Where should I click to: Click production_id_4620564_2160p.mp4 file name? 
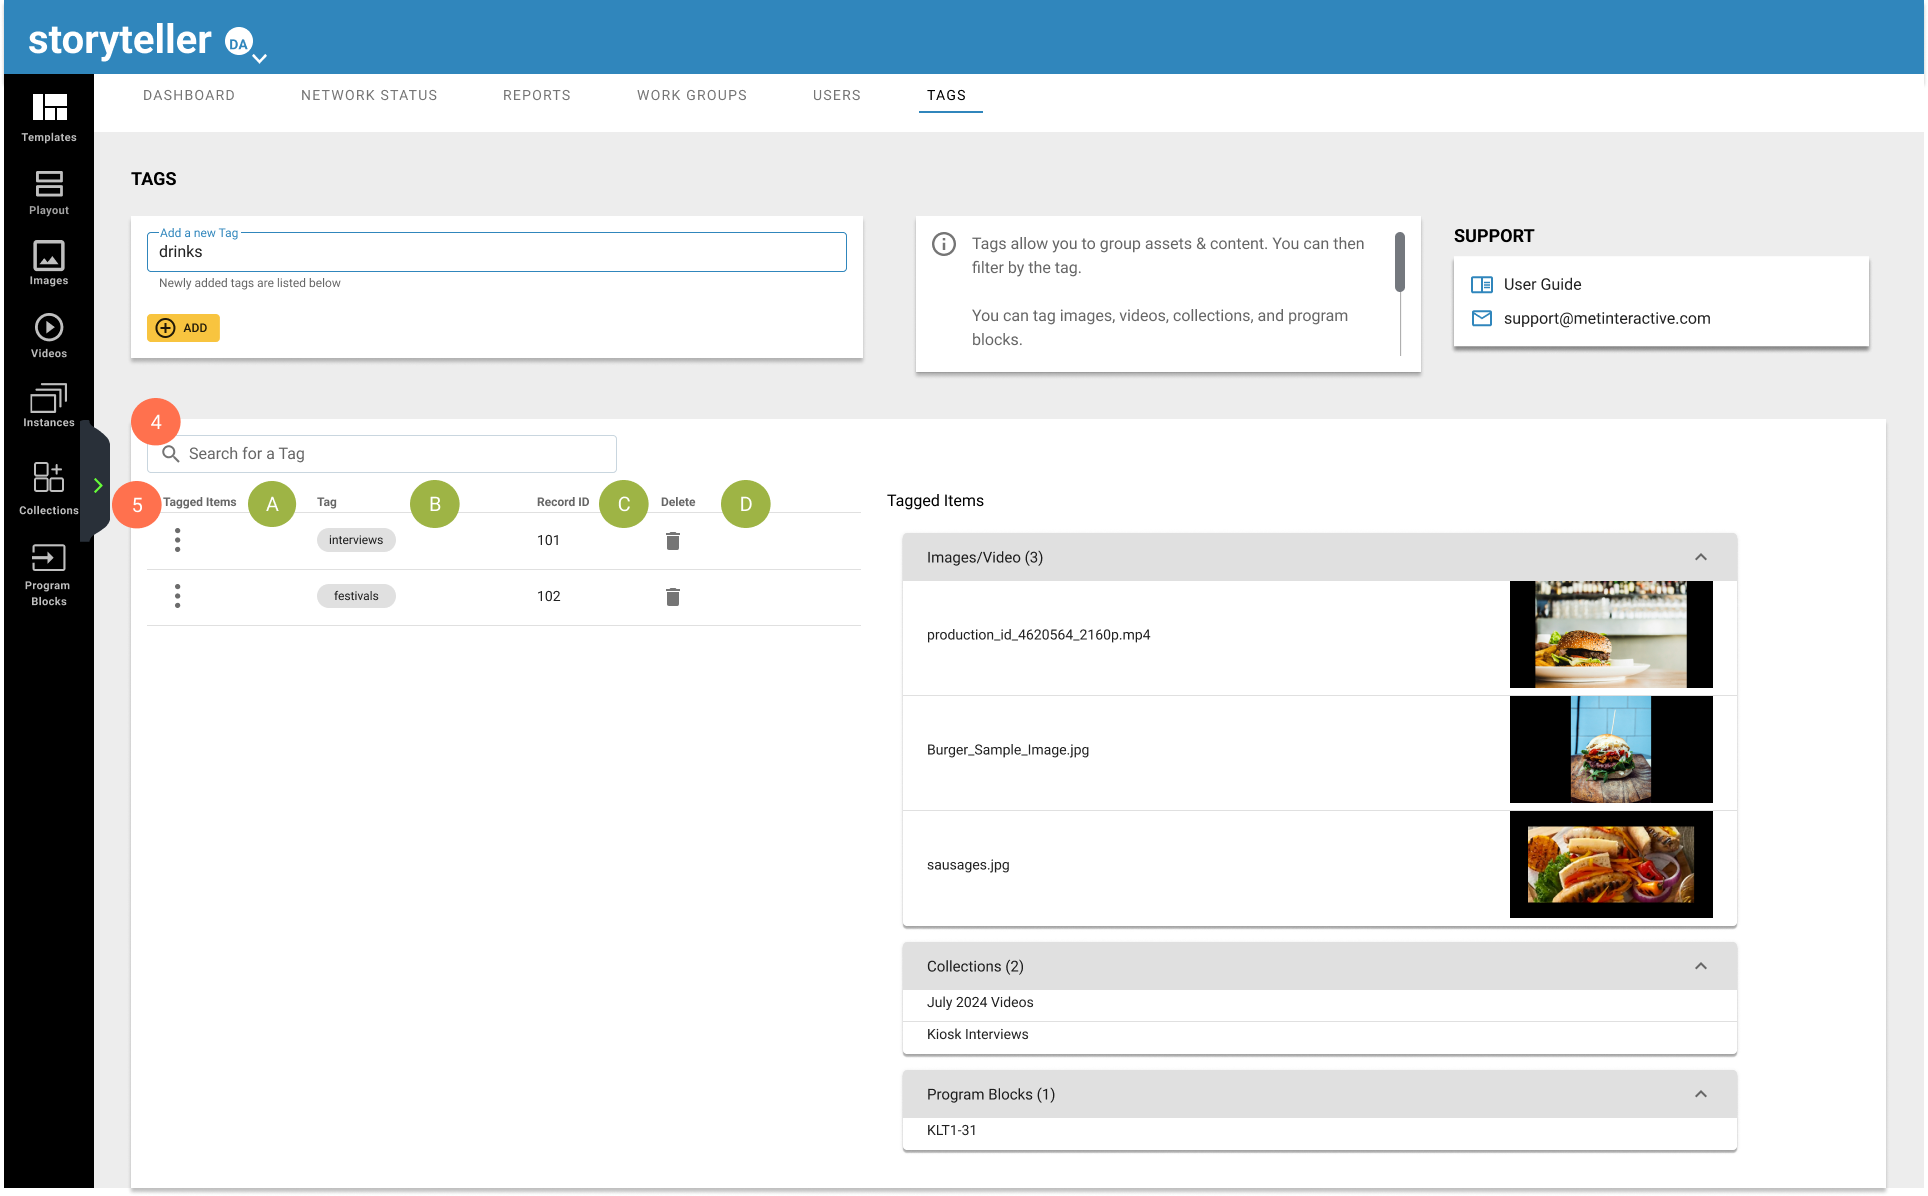click(x=1038, y=635)
